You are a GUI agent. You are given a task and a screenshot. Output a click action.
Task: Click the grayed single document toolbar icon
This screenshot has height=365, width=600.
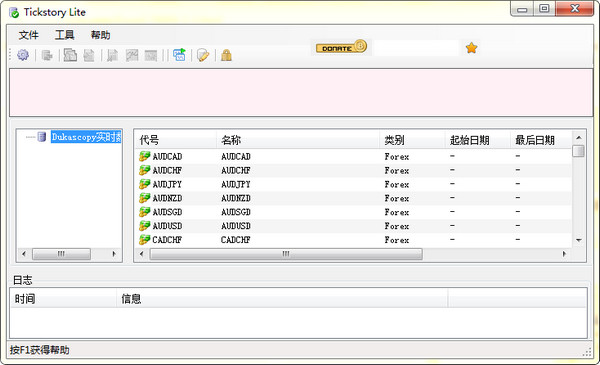coord(89,55)
